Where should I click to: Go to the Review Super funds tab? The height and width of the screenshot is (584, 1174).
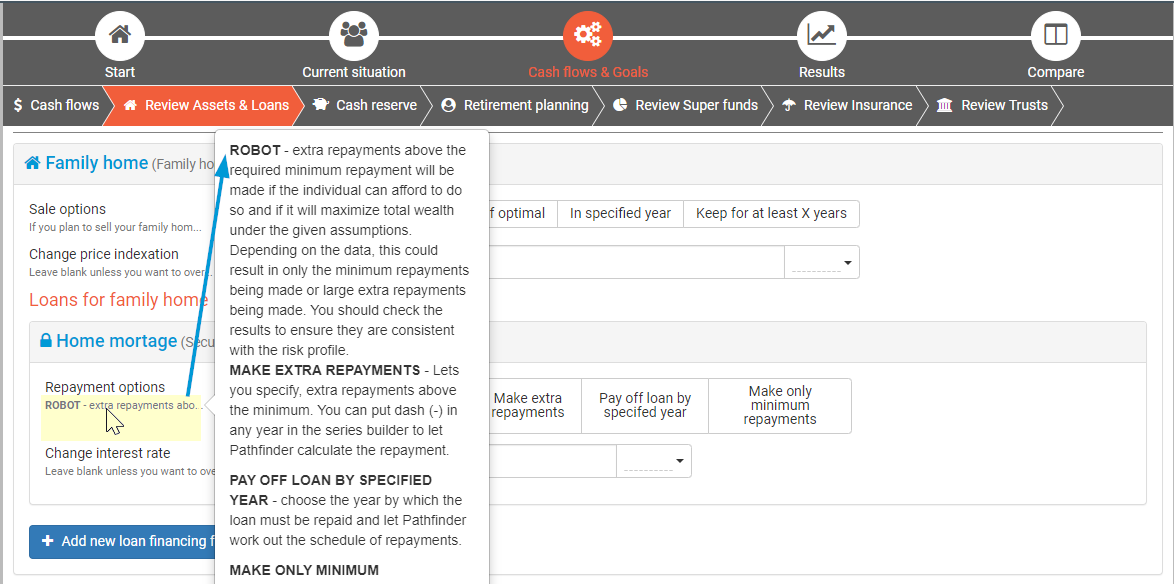click(x=685, y=105)
